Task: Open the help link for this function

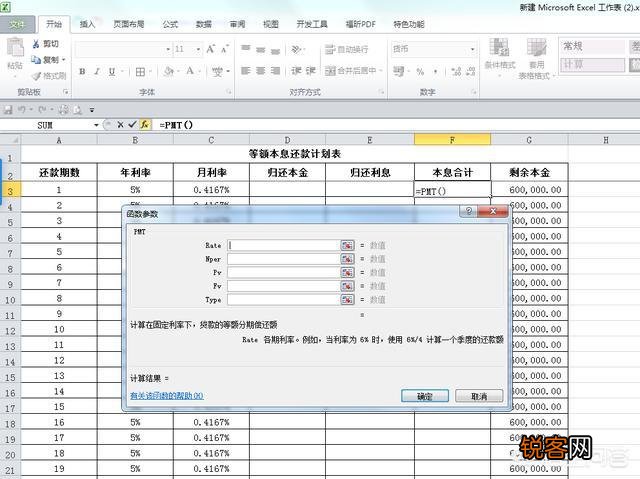Action: tap(167, 395)
